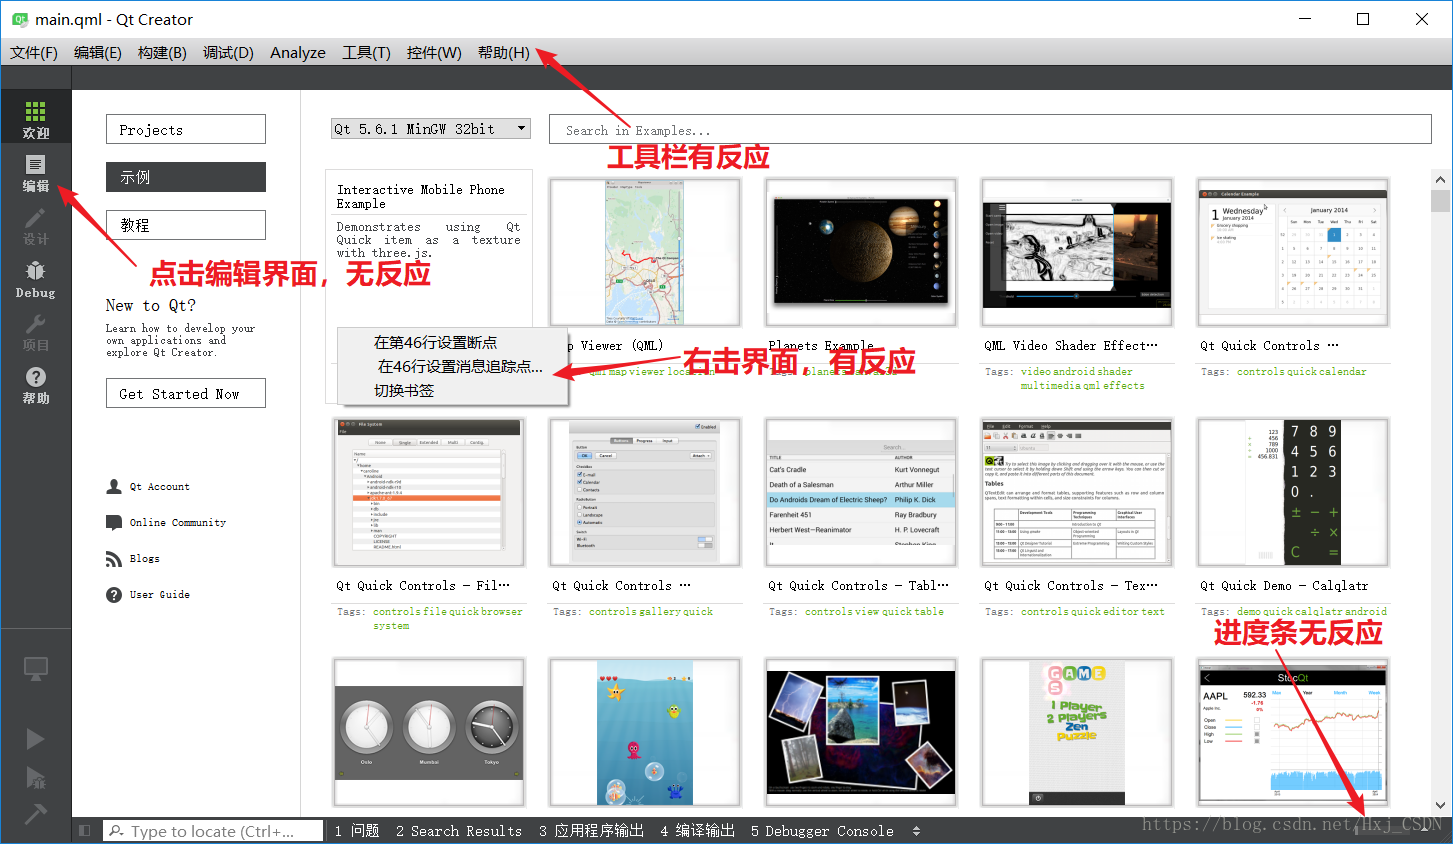Open the 工具(T) menu
Screen dimensions: 1453x844
pos(366,53)
